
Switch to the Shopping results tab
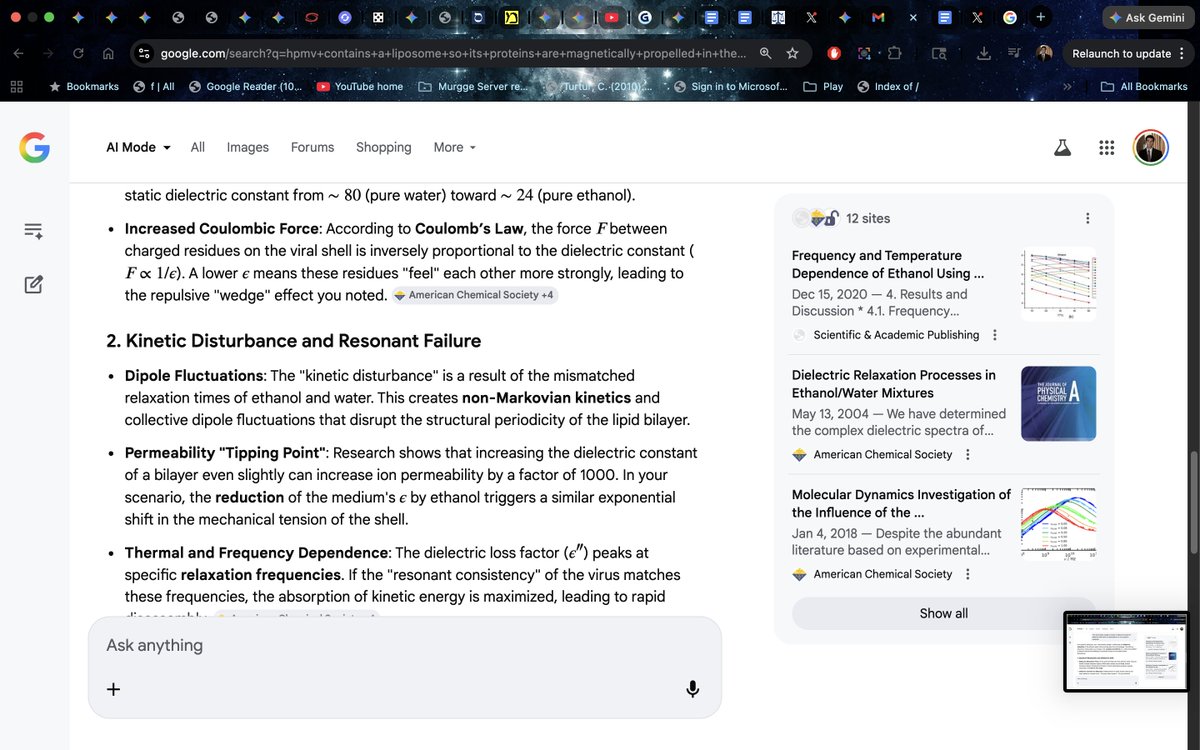point(384,147)
